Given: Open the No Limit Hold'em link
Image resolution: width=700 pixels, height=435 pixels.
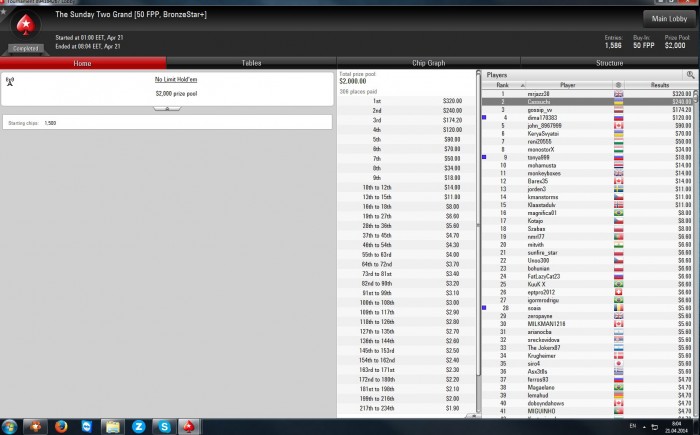Looking at the screenshot, I should coord(176,79).
